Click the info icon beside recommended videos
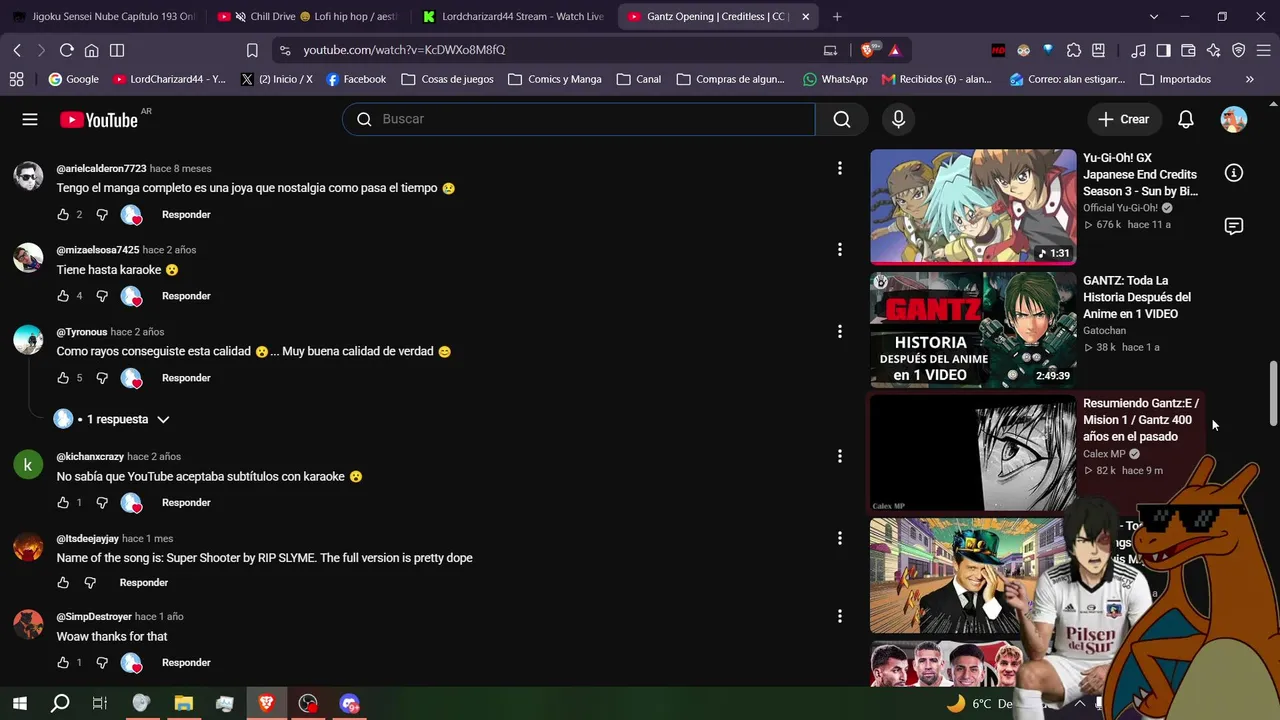The height and width of the screenshot is (720, 1280). point(1234,173)
